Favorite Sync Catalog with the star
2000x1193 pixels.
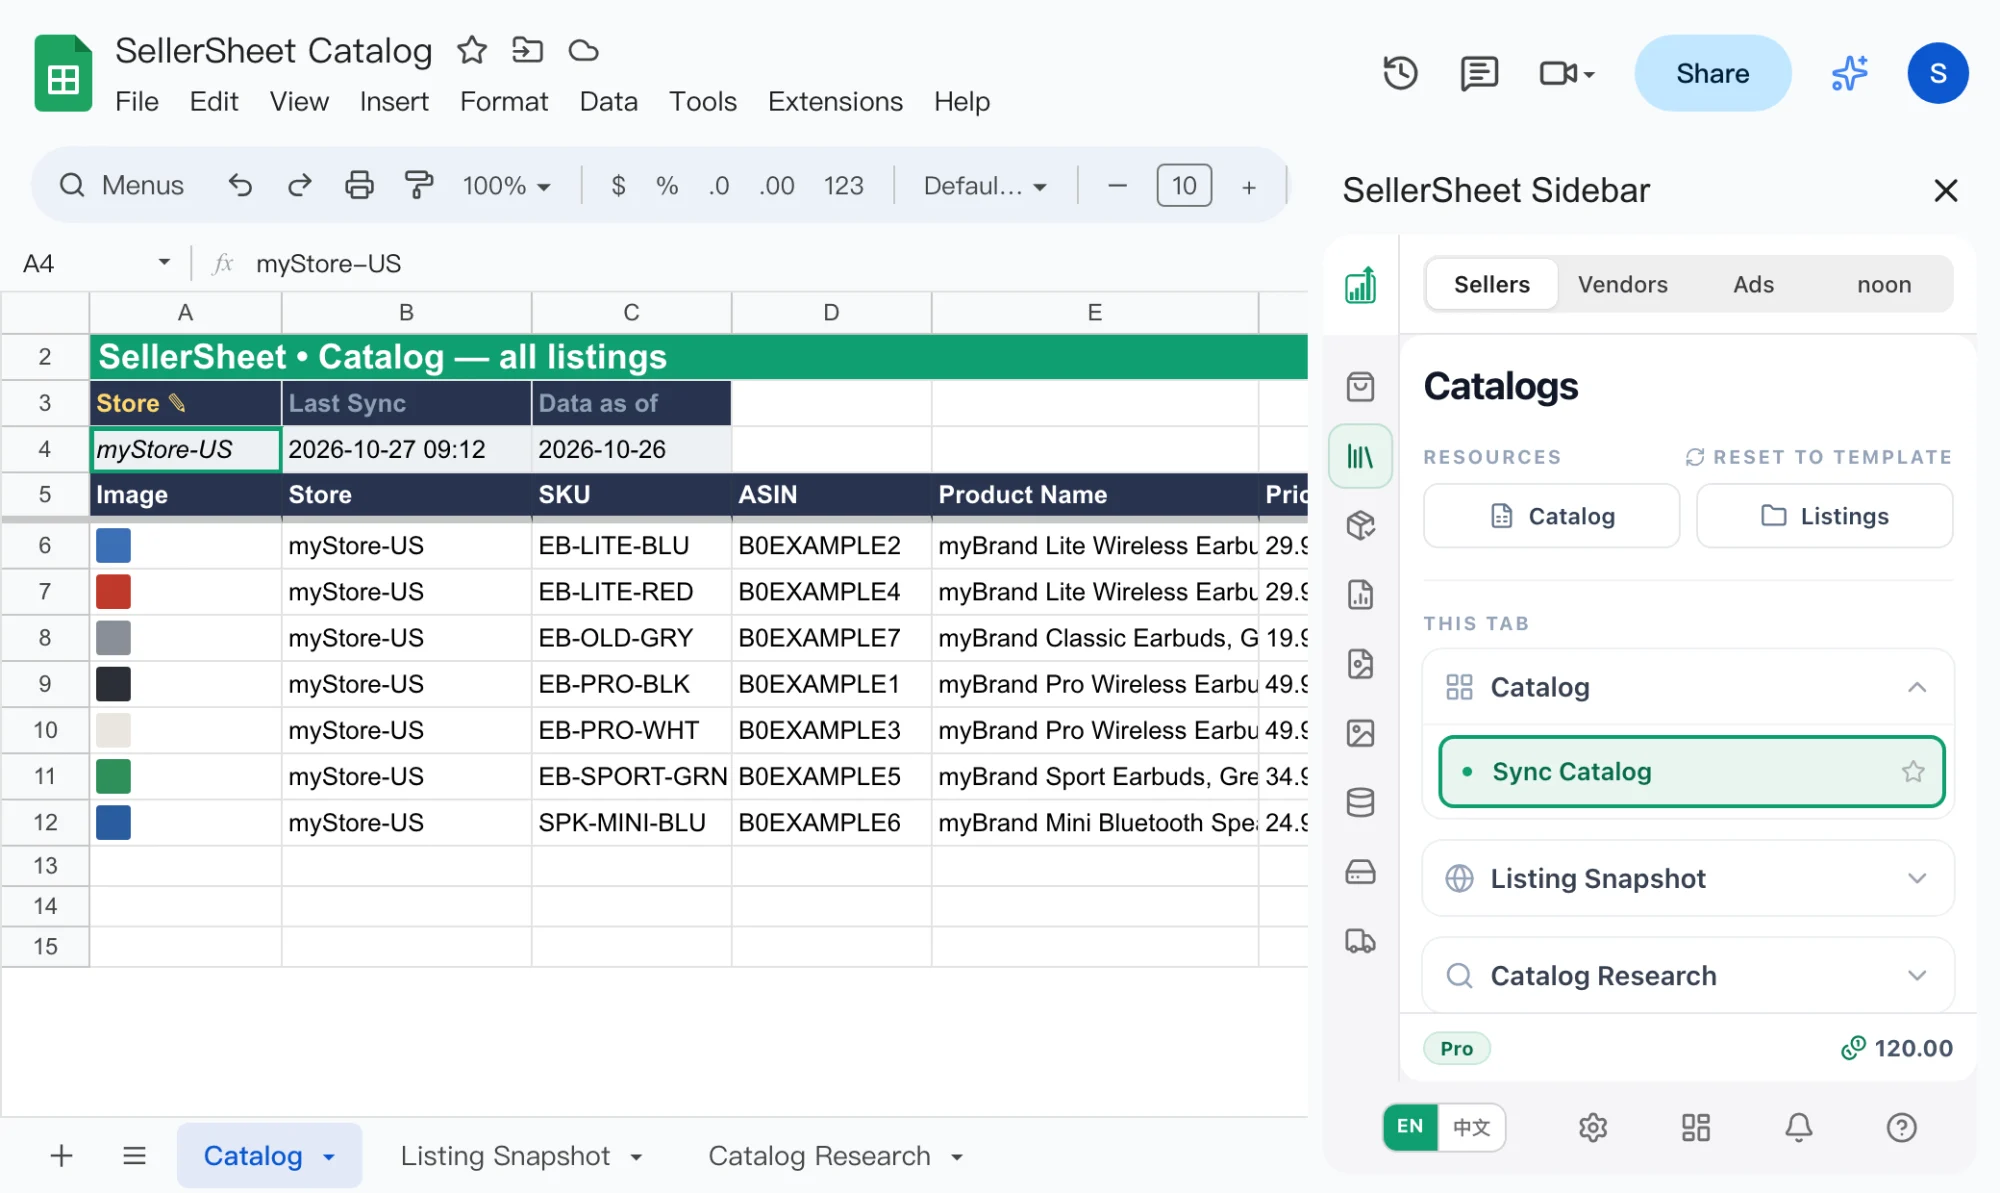(x=1913, y=772)
